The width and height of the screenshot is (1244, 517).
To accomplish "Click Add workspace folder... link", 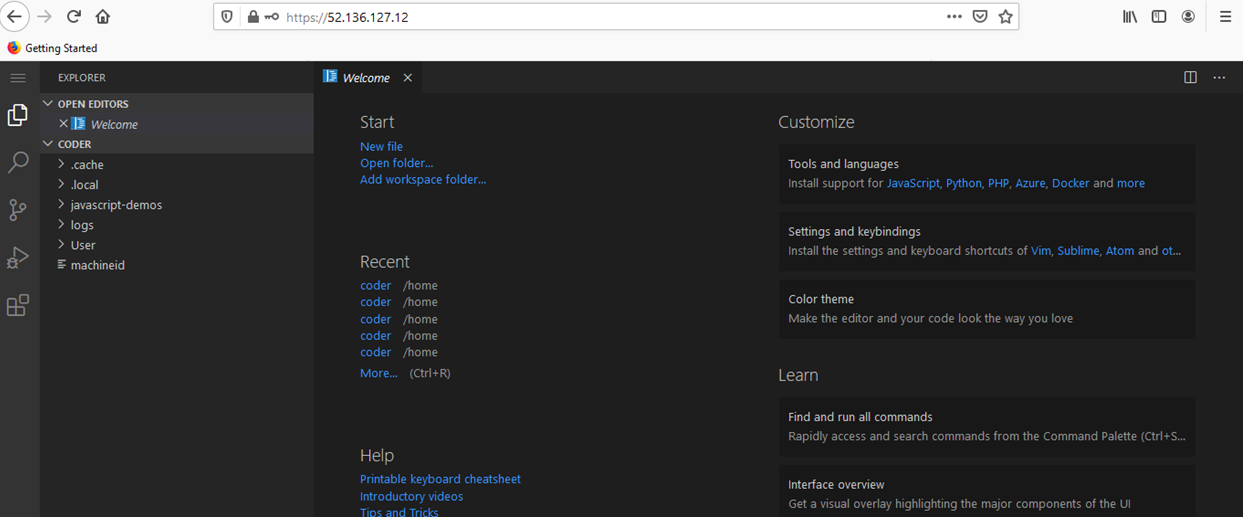I will click(x=423, y=180).
